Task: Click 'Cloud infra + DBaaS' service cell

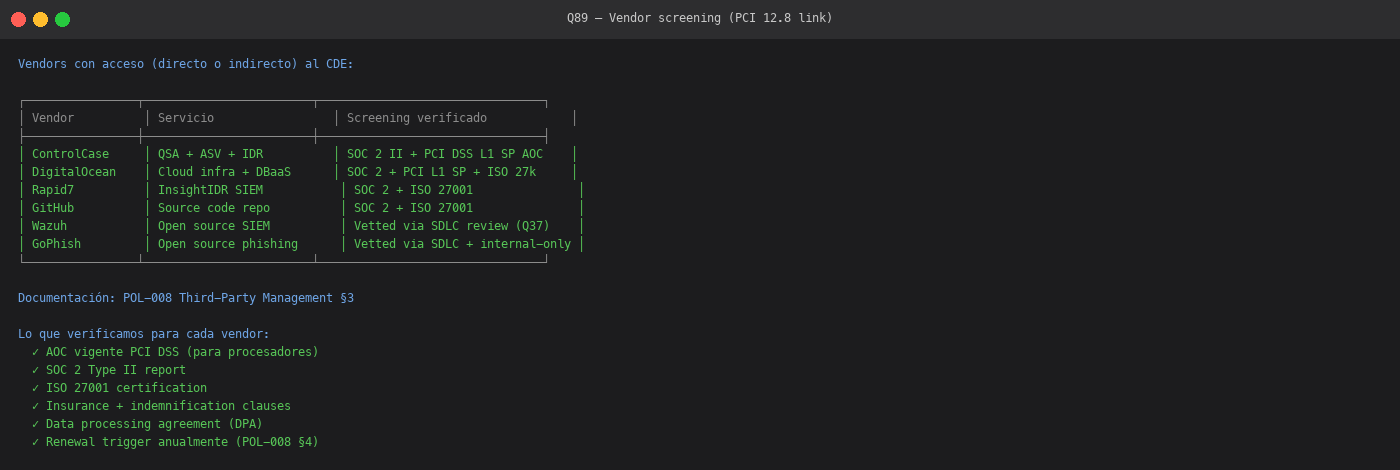Action: 224,172
